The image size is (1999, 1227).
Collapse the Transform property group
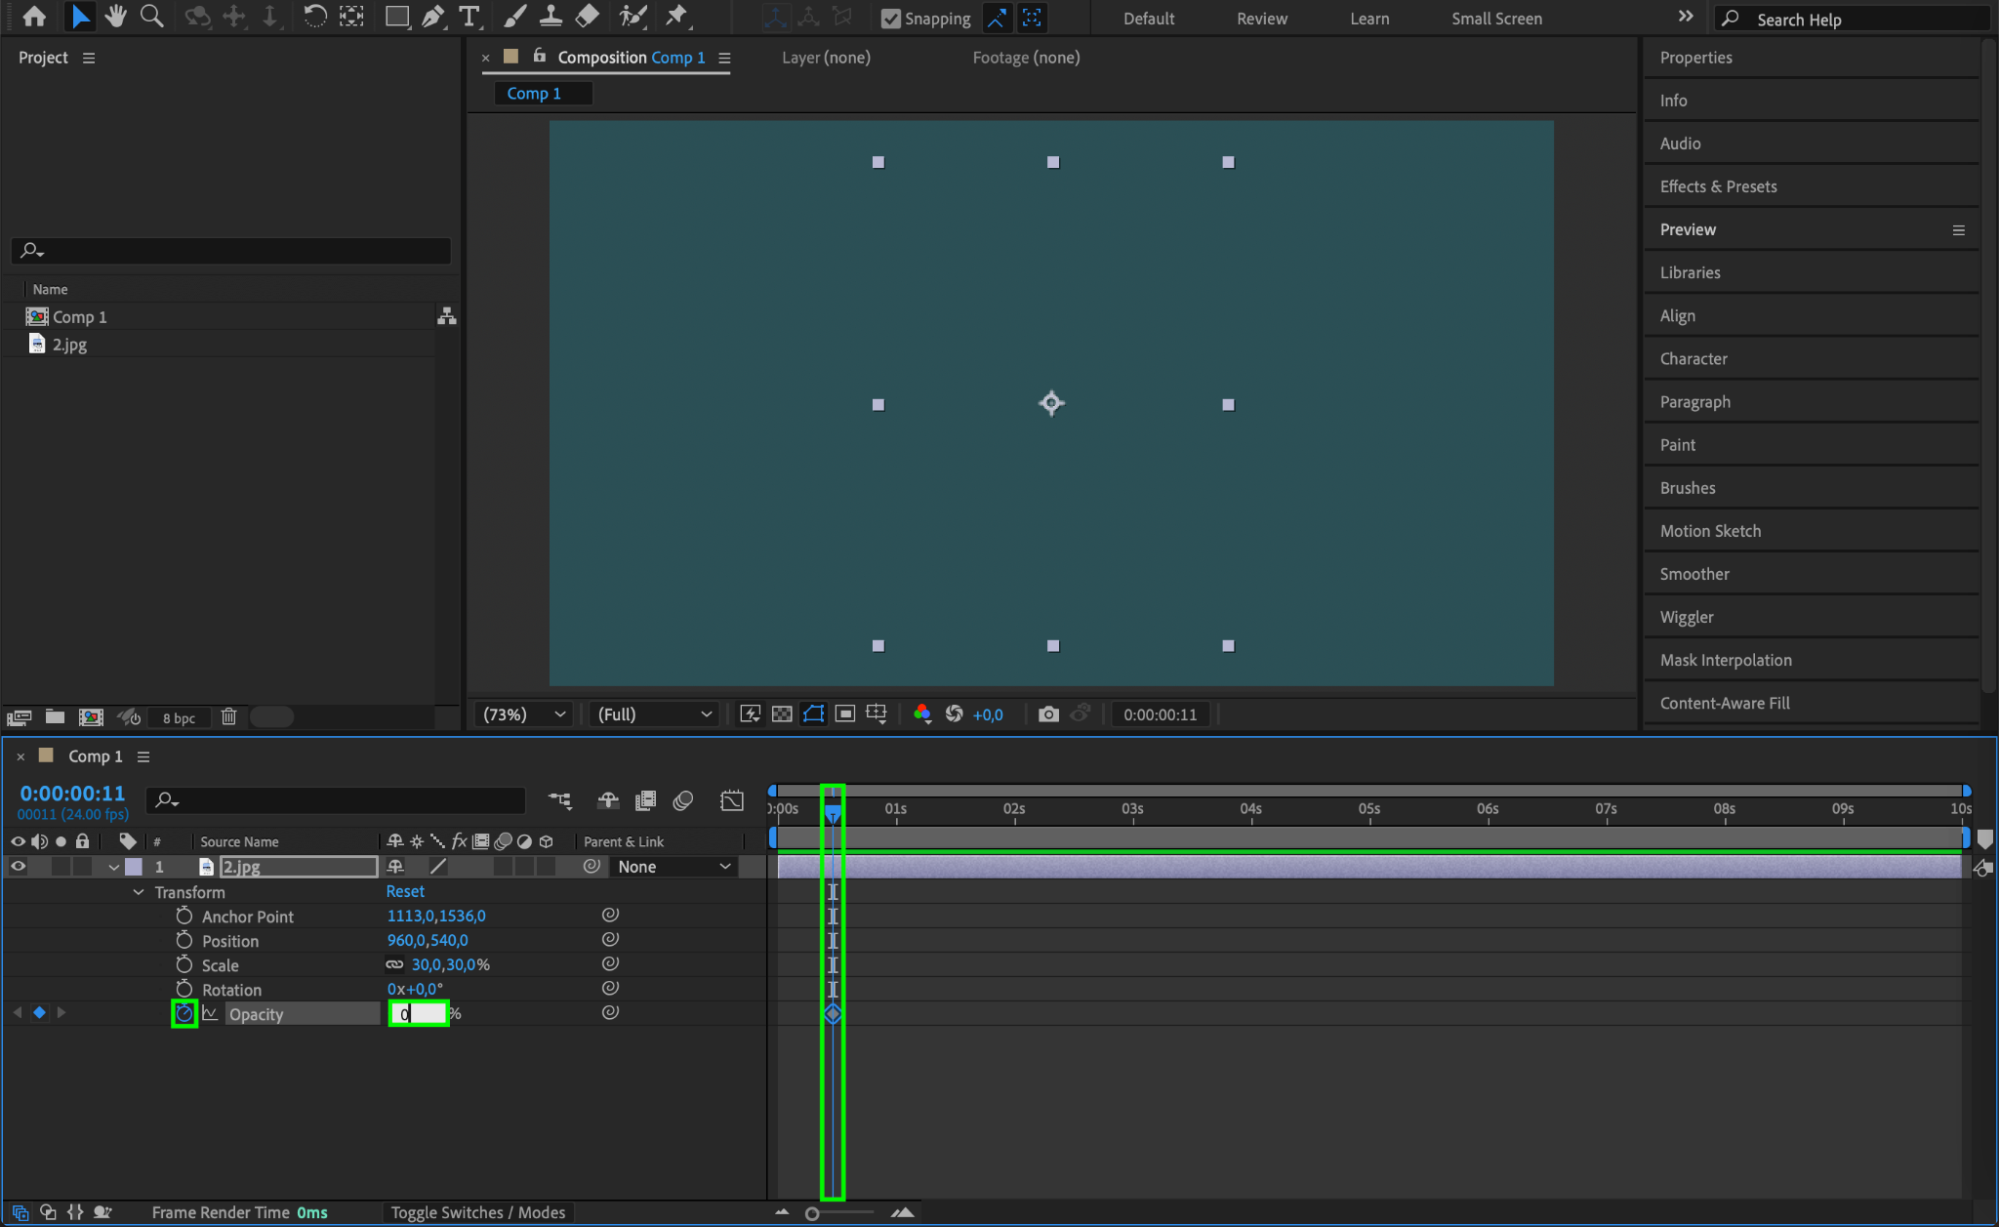tap(138, 892)
